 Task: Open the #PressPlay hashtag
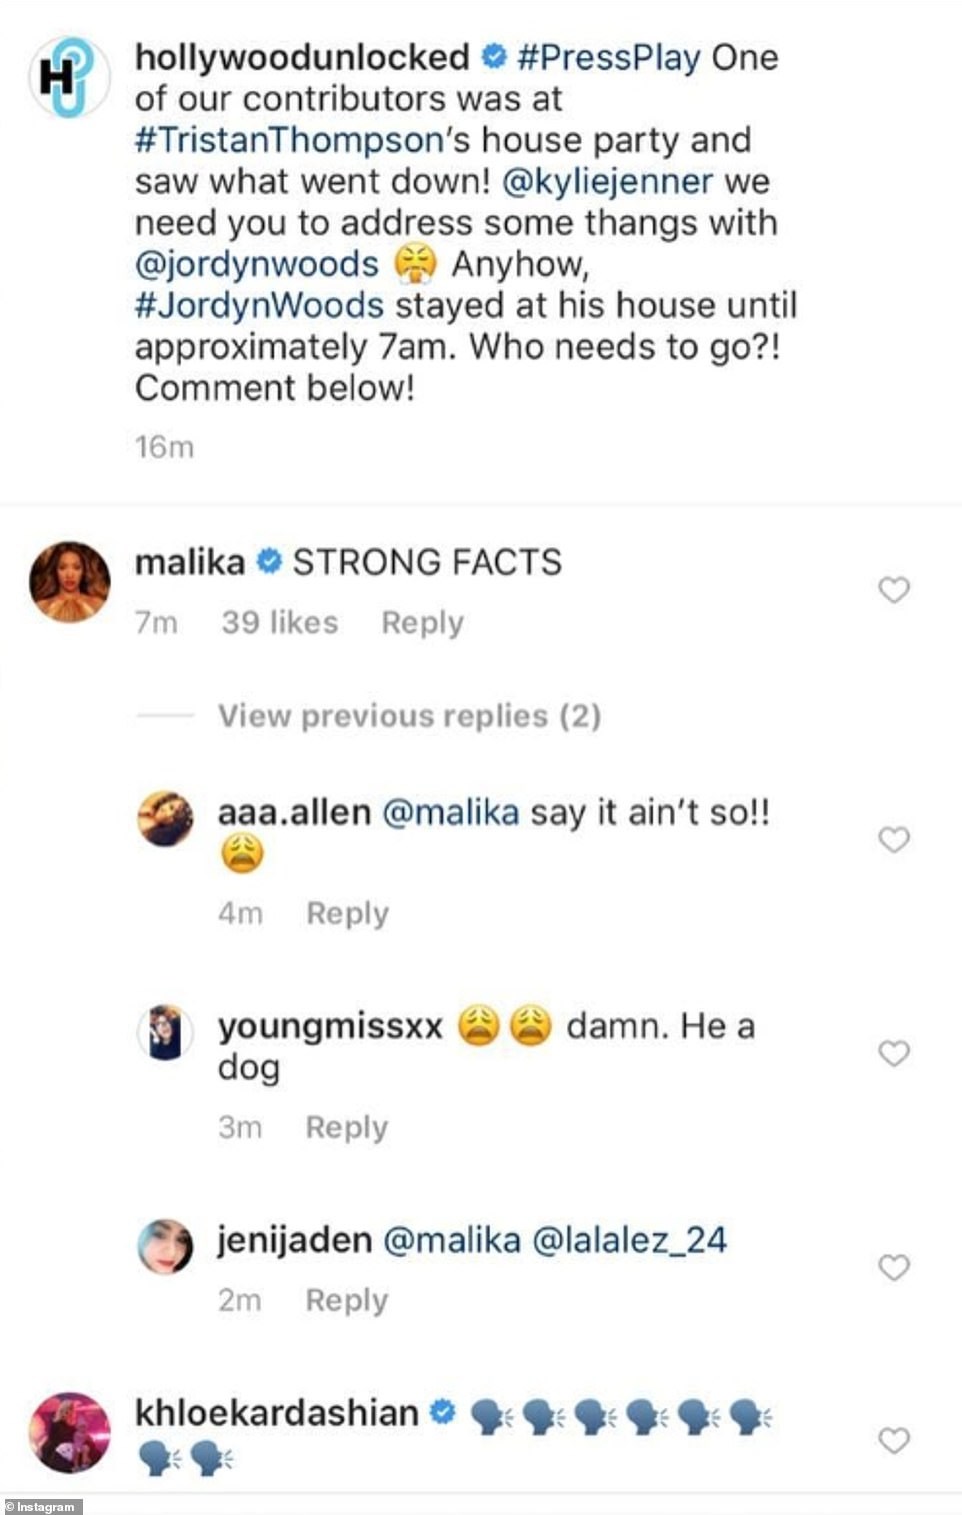click(609, 58)
